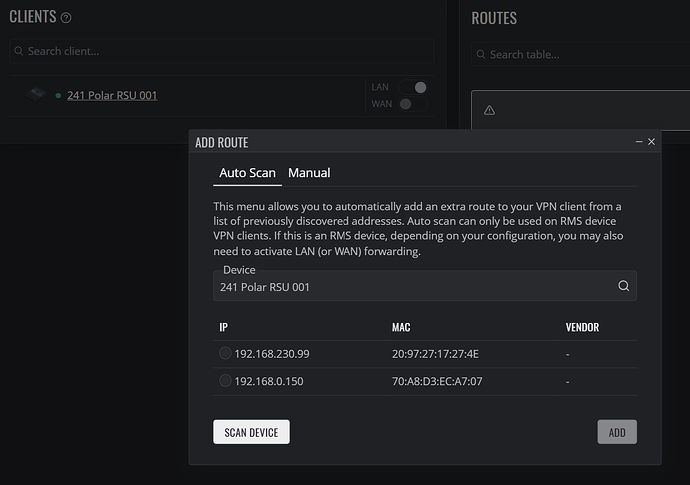690x485 pixels.
Task: Click the Search table input field
Action: point(580,54)
